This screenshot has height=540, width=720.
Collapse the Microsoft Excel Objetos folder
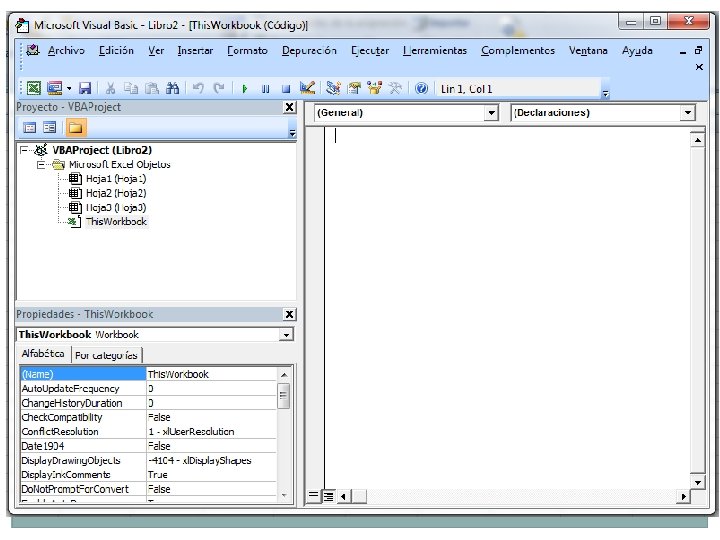41,164
